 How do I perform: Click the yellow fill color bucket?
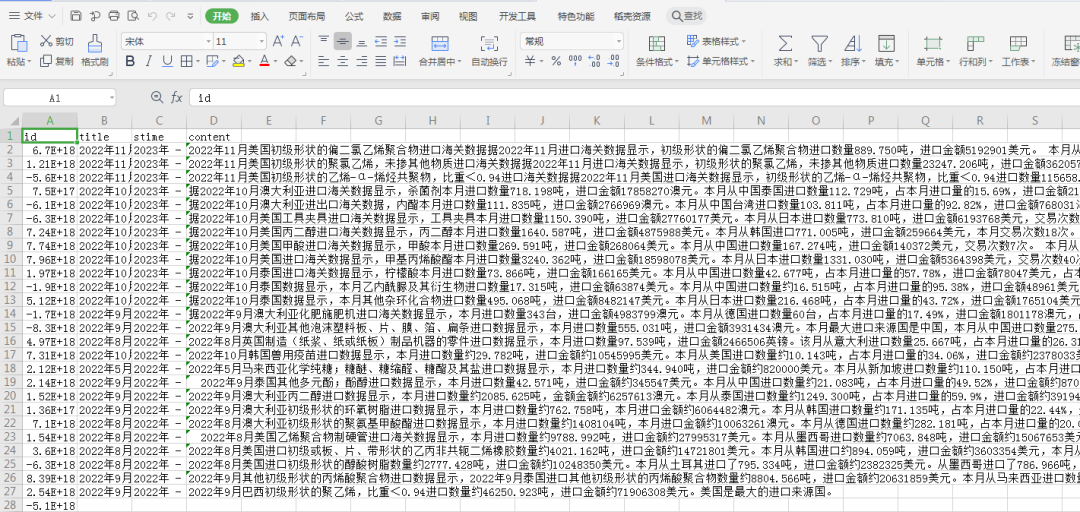click(x=238, y=61)
